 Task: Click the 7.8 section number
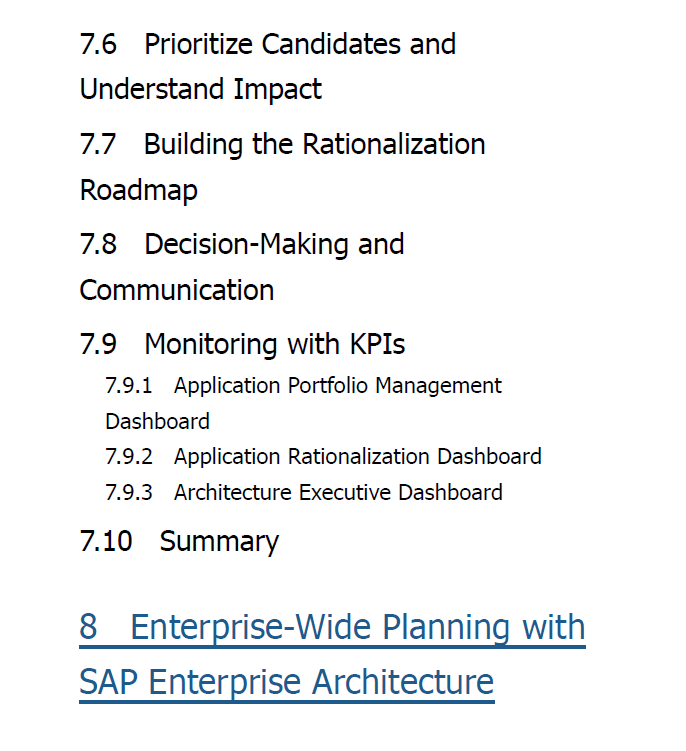tap(98, 245)
